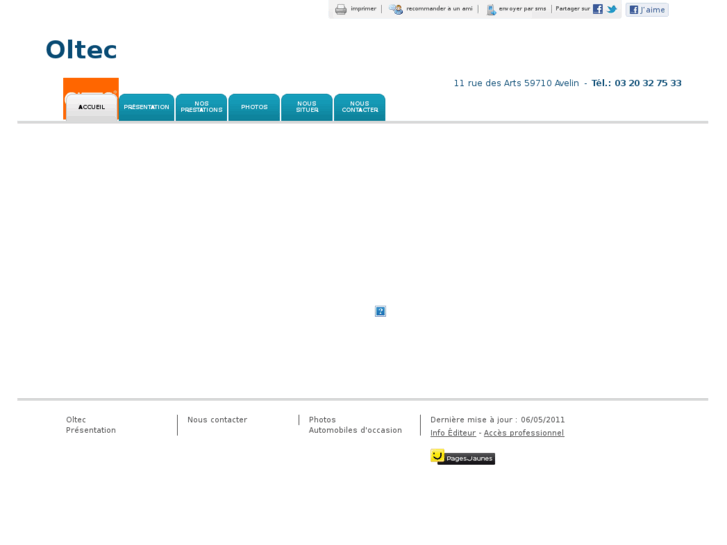Image resolution: width=727 pixels, height=545 pixels.
Task: Click the printer icon to print
Action: [x=341, y=9]
